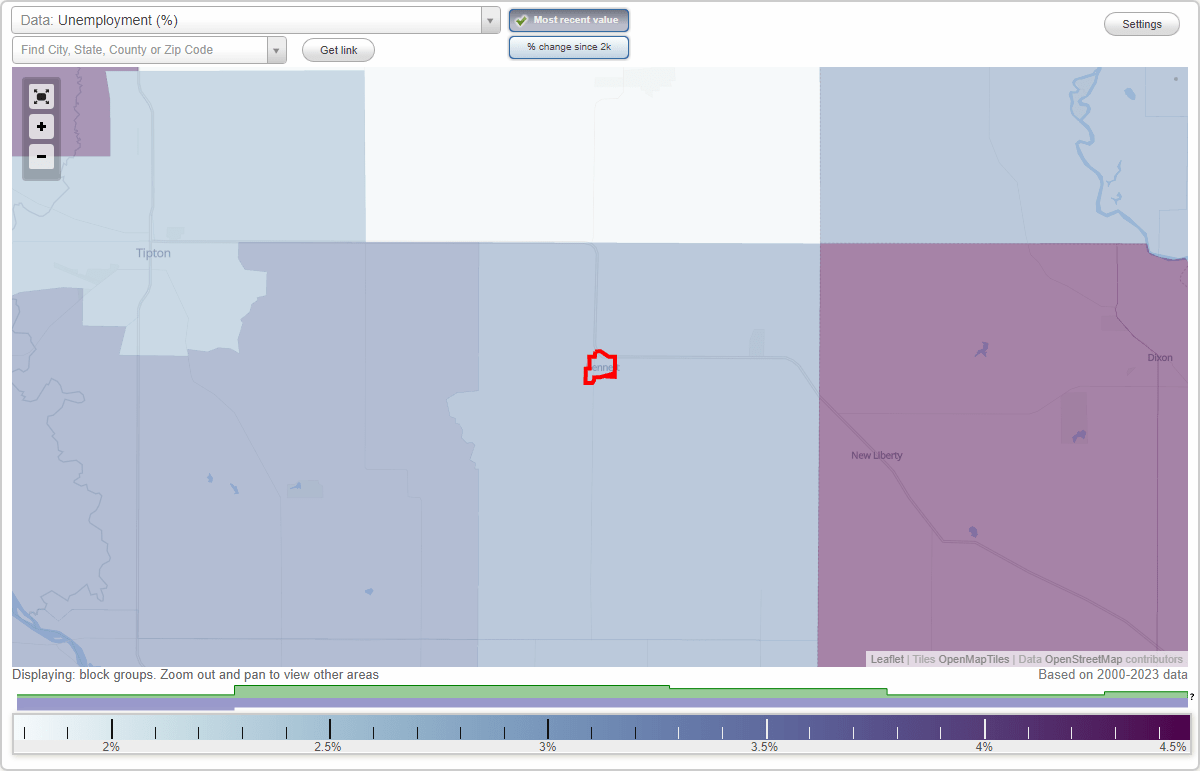Click the Data dropdown arrow

point(489,19)
